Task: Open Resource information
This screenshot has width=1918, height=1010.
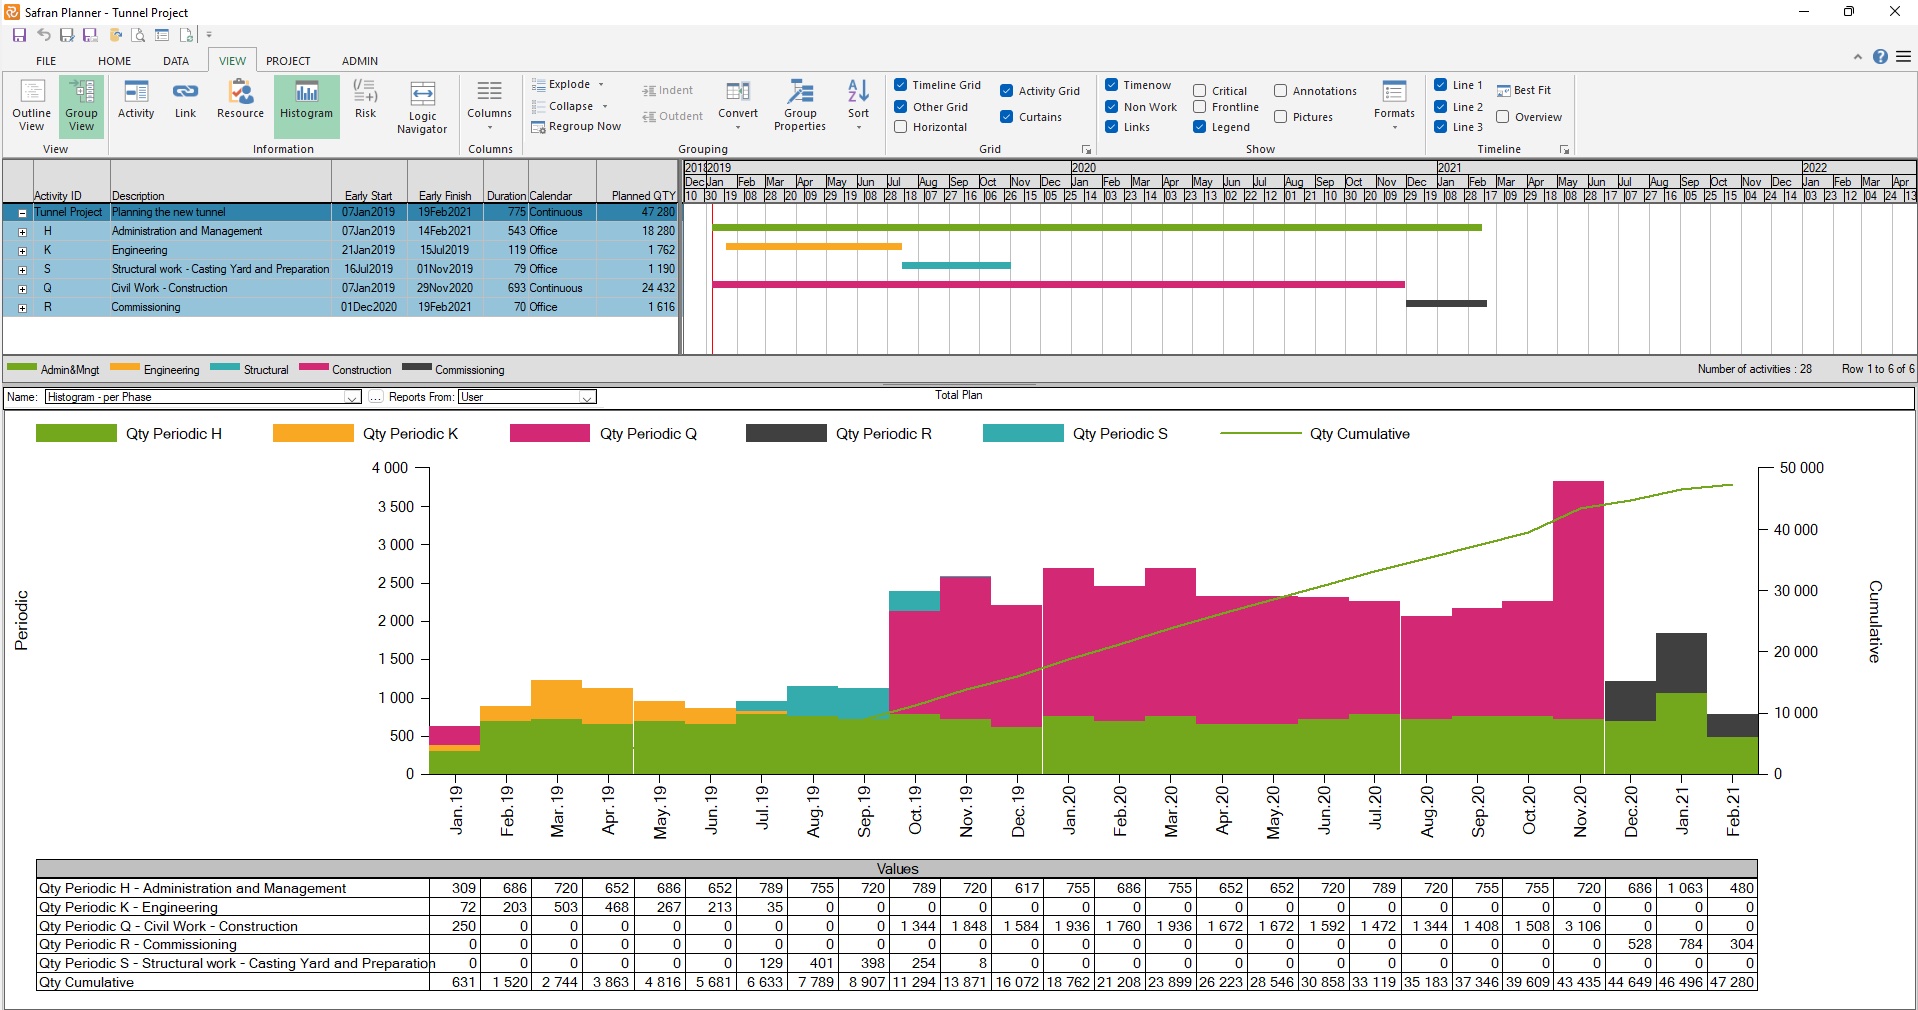Action: point(240,100)
